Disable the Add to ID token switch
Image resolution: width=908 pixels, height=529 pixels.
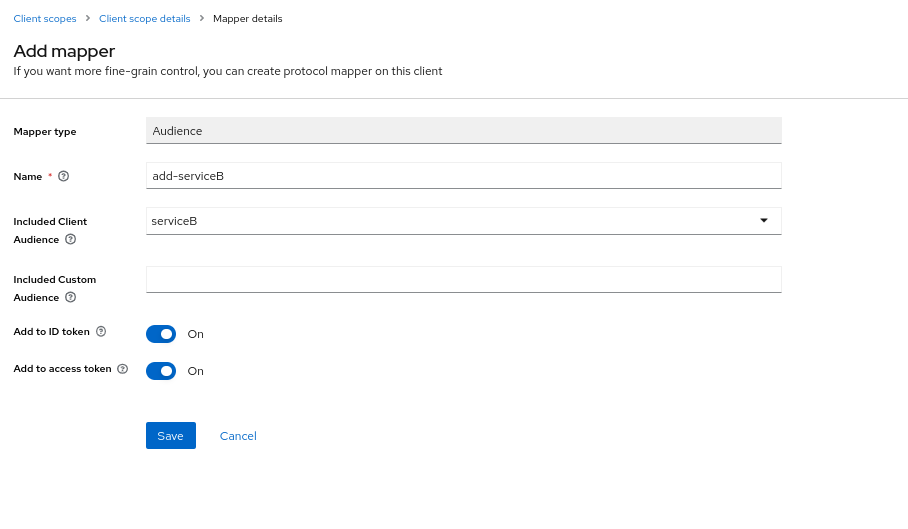tap(161, 334)
